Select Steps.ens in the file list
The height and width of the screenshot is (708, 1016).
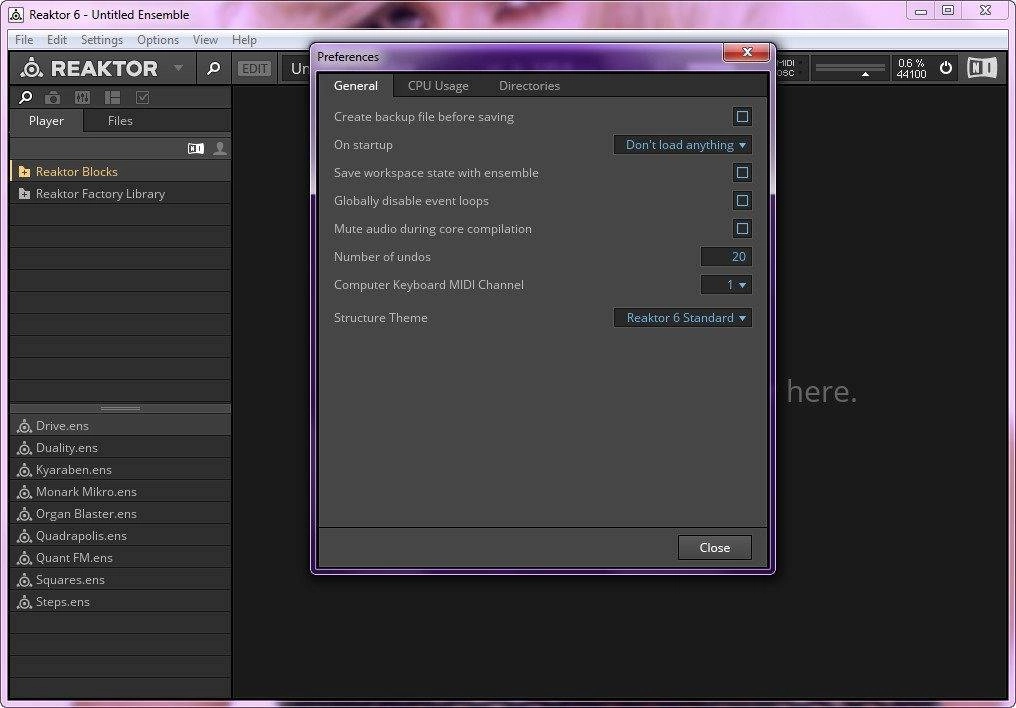121,602
